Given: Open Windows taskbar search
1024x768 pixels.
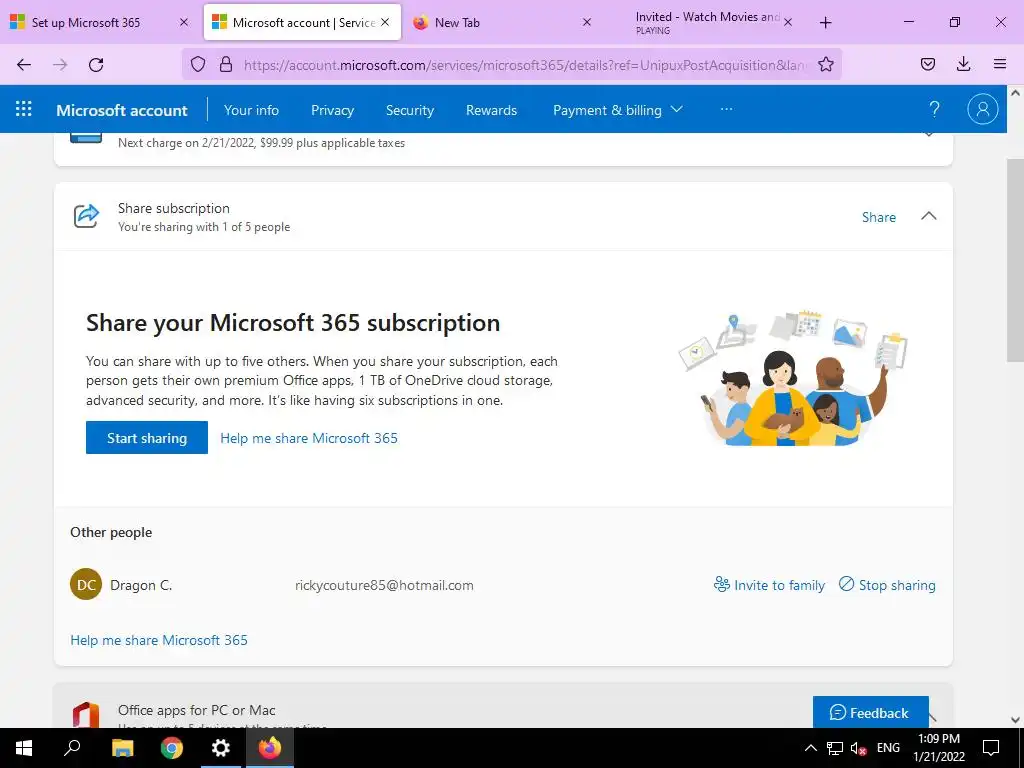Looking at the screenshot, I should pyautogui.click(x=72, y=748).
